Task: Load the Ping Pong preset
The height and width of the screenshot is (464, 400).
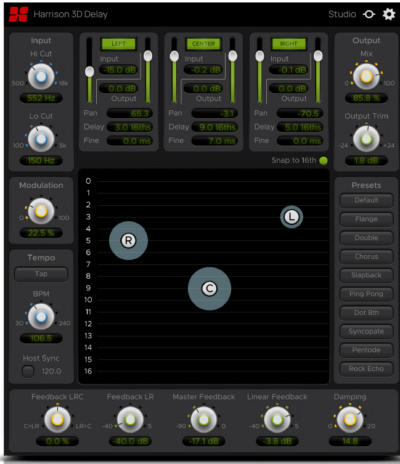Action: 366,294
